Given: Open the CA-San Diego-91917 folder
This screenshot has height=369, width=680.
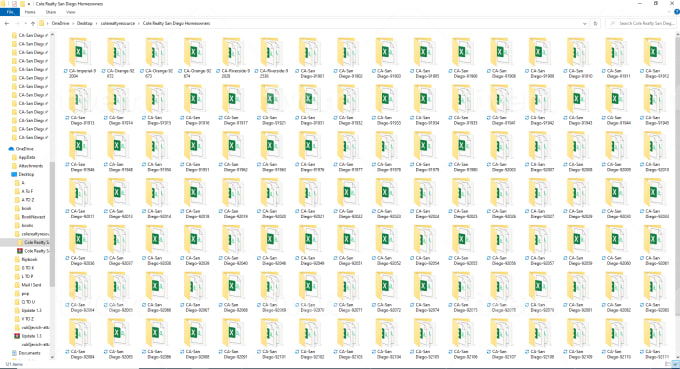Looking at the screenshot, I should tap(234, 105).
